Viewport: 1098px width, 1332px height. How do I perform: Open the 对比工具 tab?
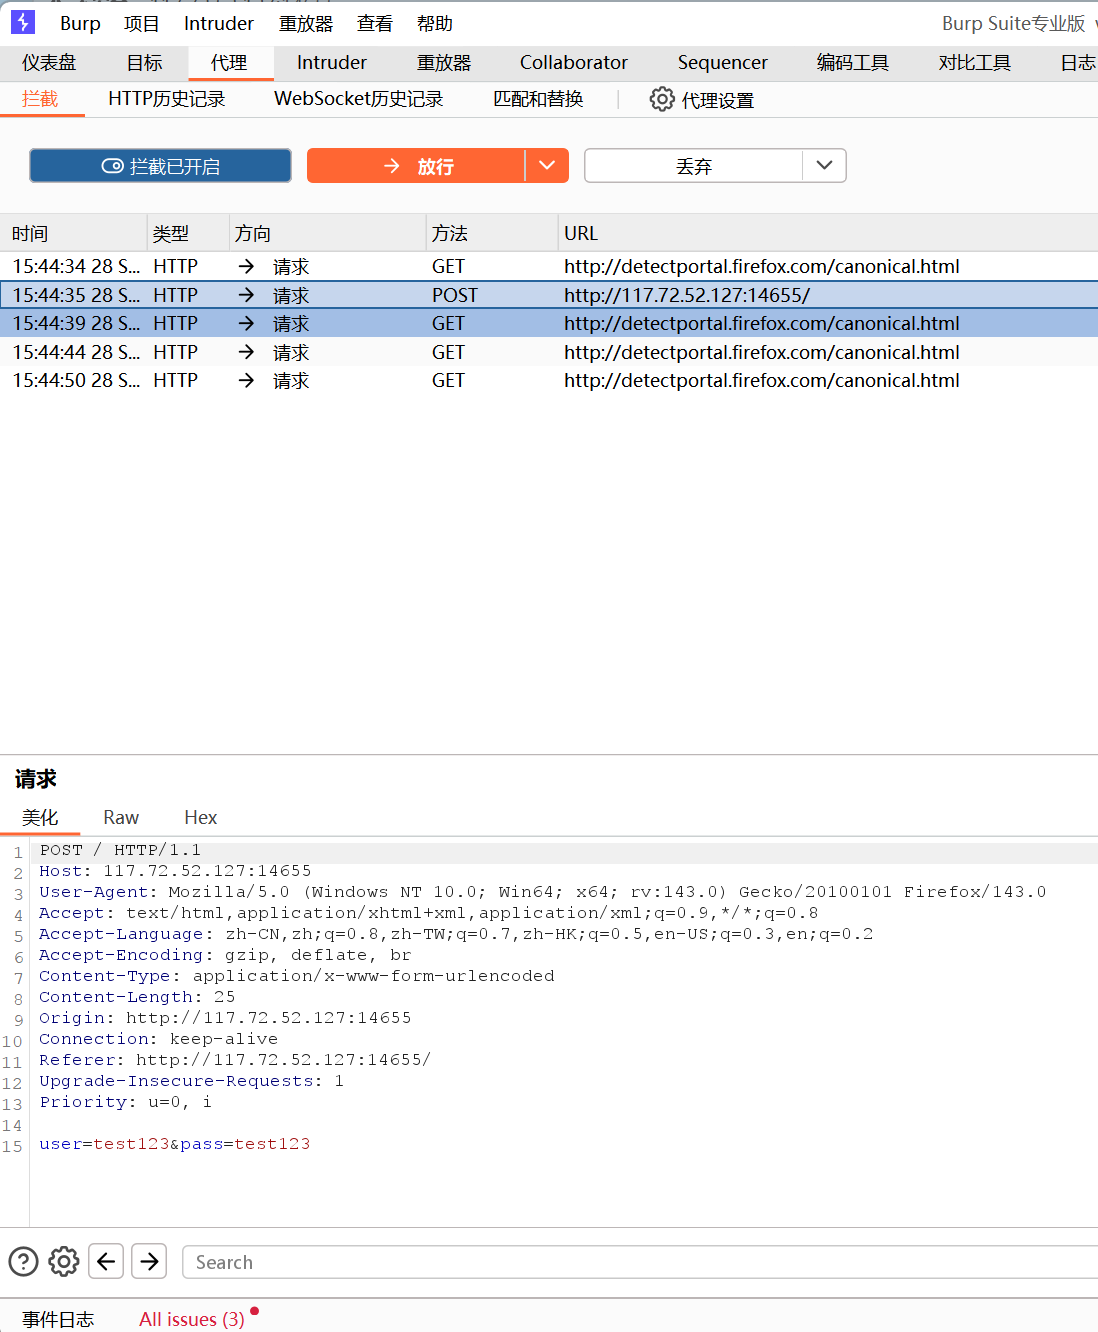(x=975, y=62)
